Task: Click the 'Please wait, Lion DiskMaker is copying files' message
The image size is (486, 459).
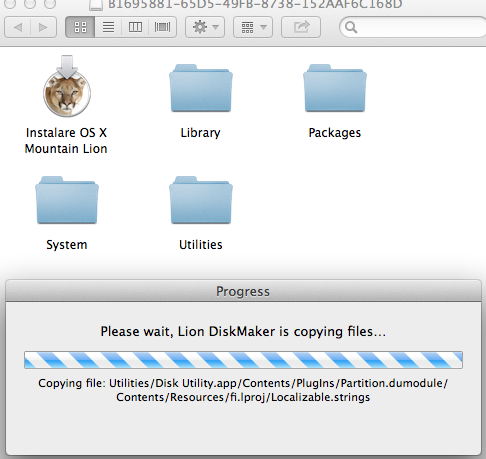Action: pyautogui.click(x=243, y=332)
